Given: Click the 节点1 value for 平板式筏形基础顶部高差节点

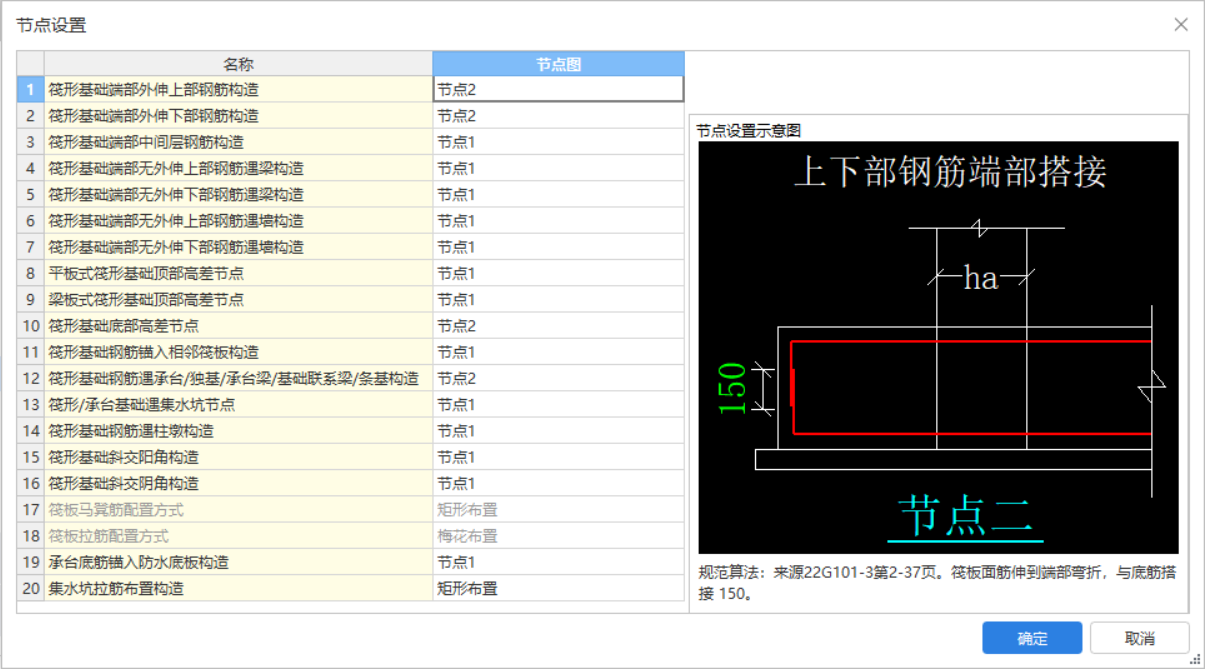Looking at the screenshot, I should pos(559,273).
